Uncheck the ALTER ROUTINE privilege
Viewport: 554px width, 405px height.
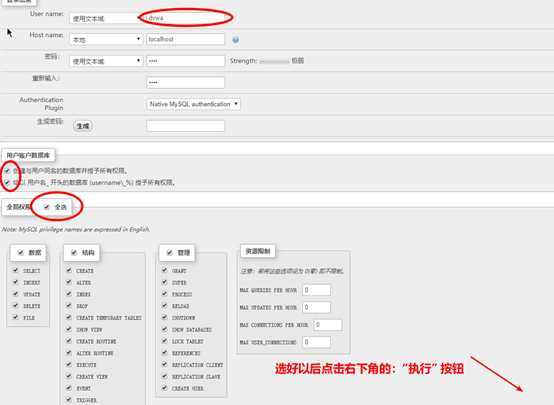(69, 353)
